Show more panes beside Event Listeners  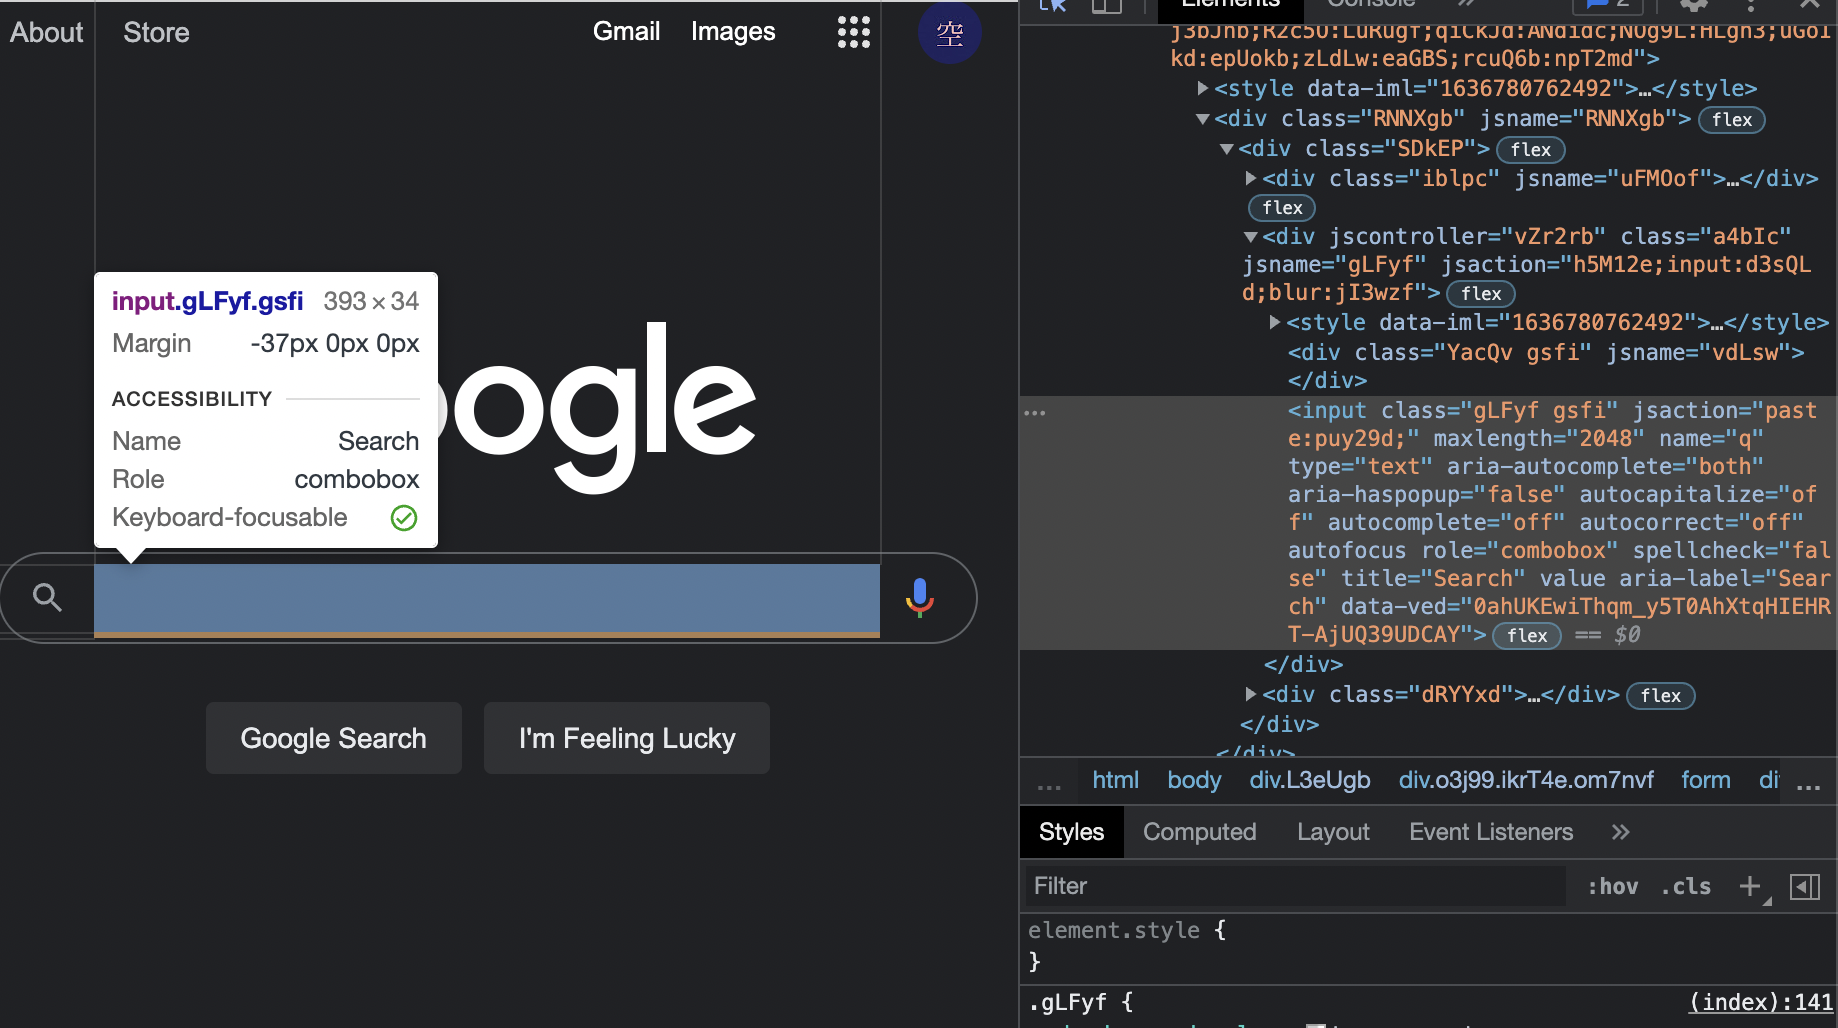click(1621, 832)
